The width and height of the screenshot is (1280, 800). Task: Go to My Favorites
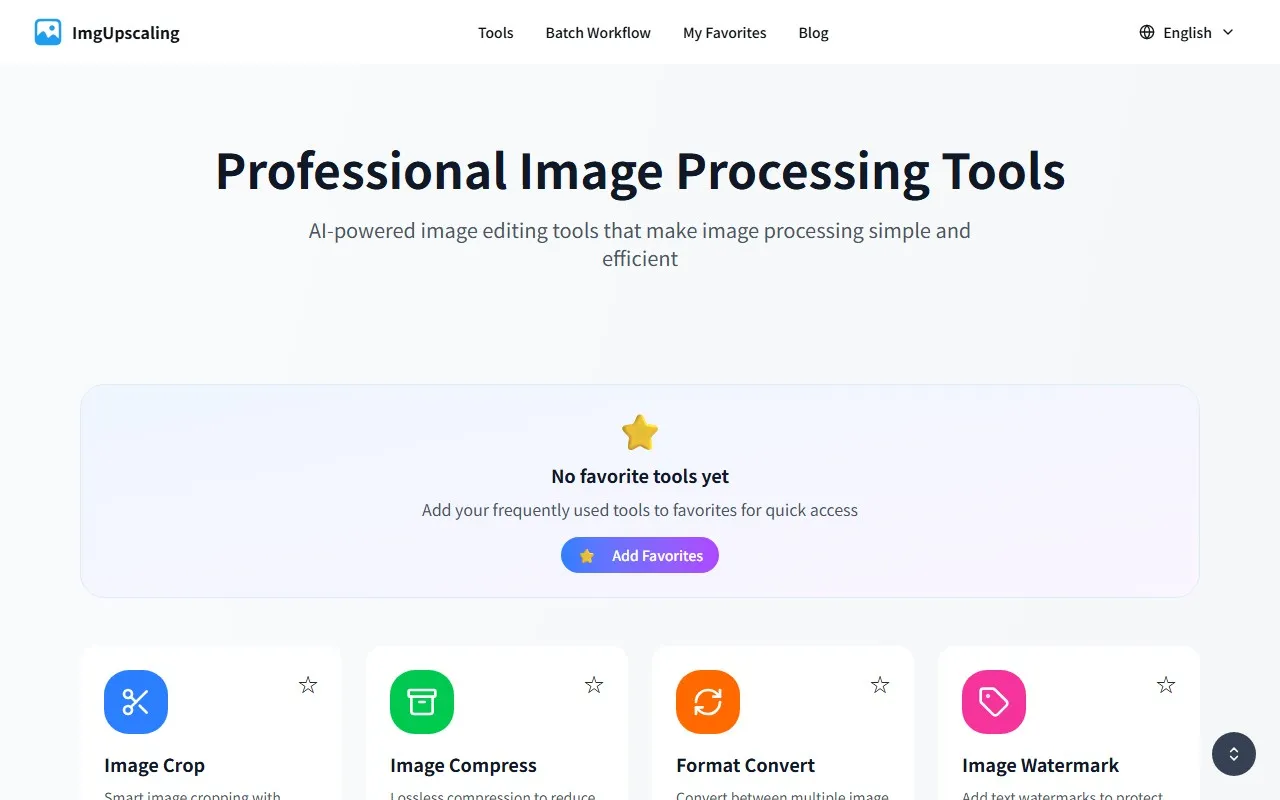(x=724, y=32)
